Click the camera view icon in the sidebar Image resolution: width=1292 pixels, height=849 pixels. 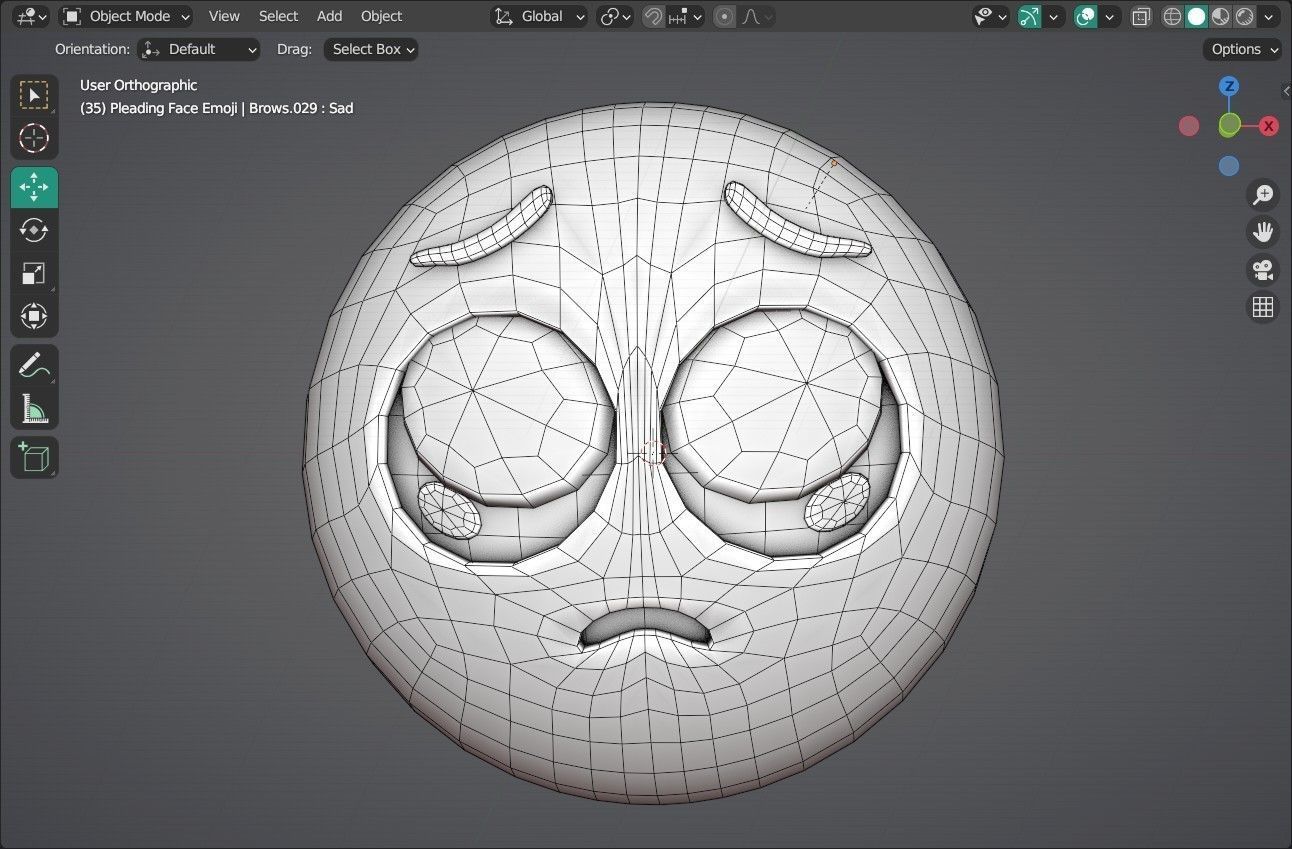pos(1263,270)
